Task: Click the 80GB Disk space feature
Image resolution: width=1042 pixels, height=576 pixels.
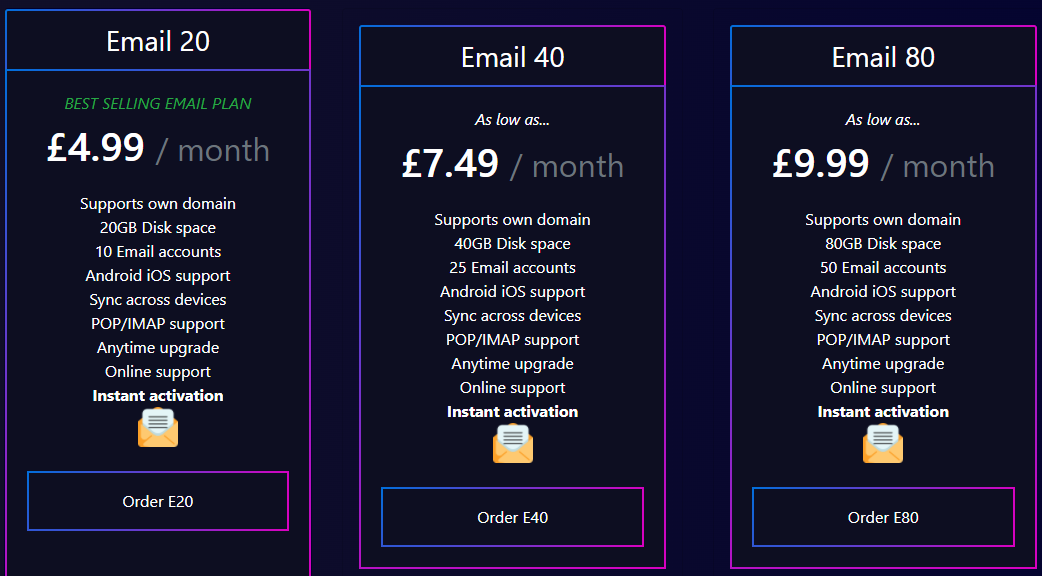Action: click(883, 244)
